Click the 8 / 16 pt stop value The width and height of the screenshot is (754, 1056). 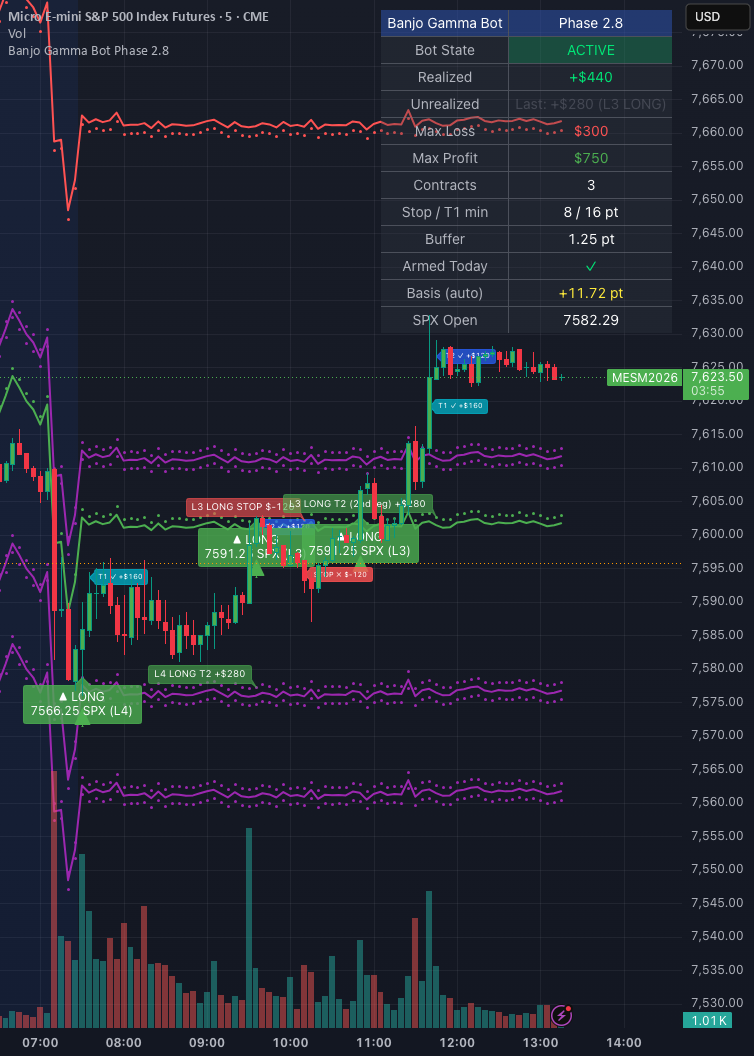pos(590,212)
